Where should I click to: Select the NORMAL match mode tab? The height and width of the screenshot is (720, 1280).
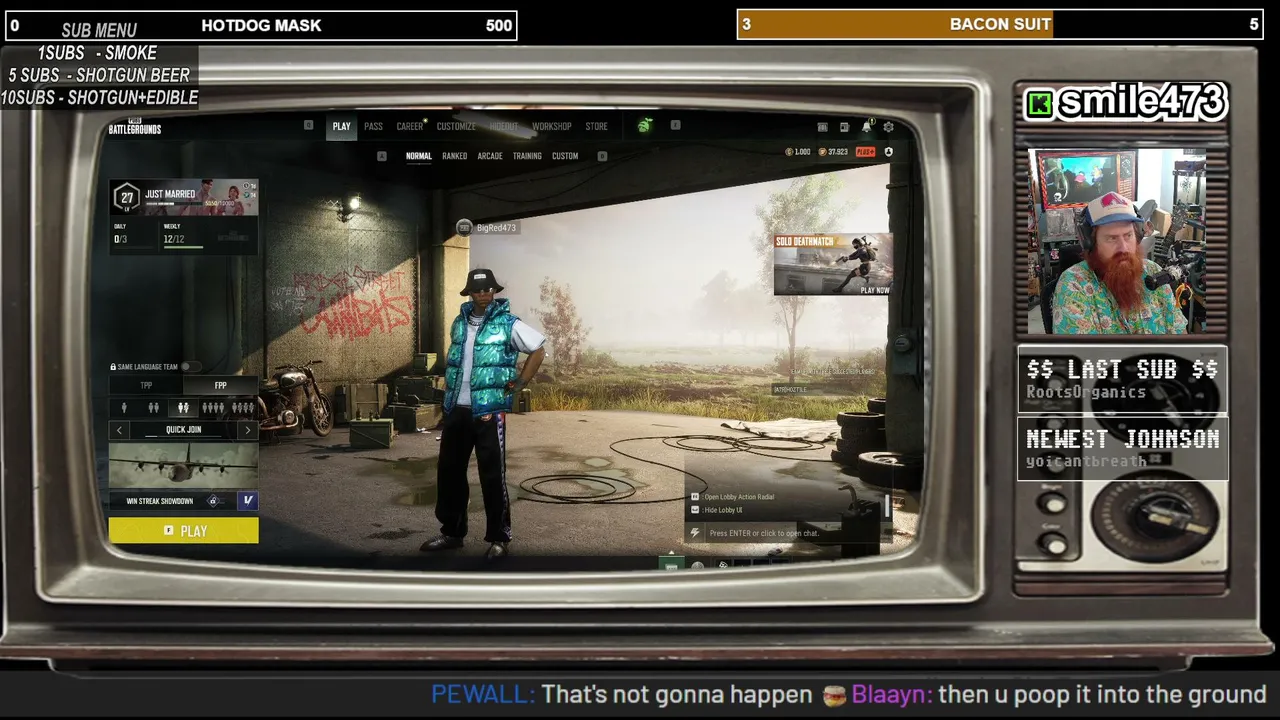419,156
